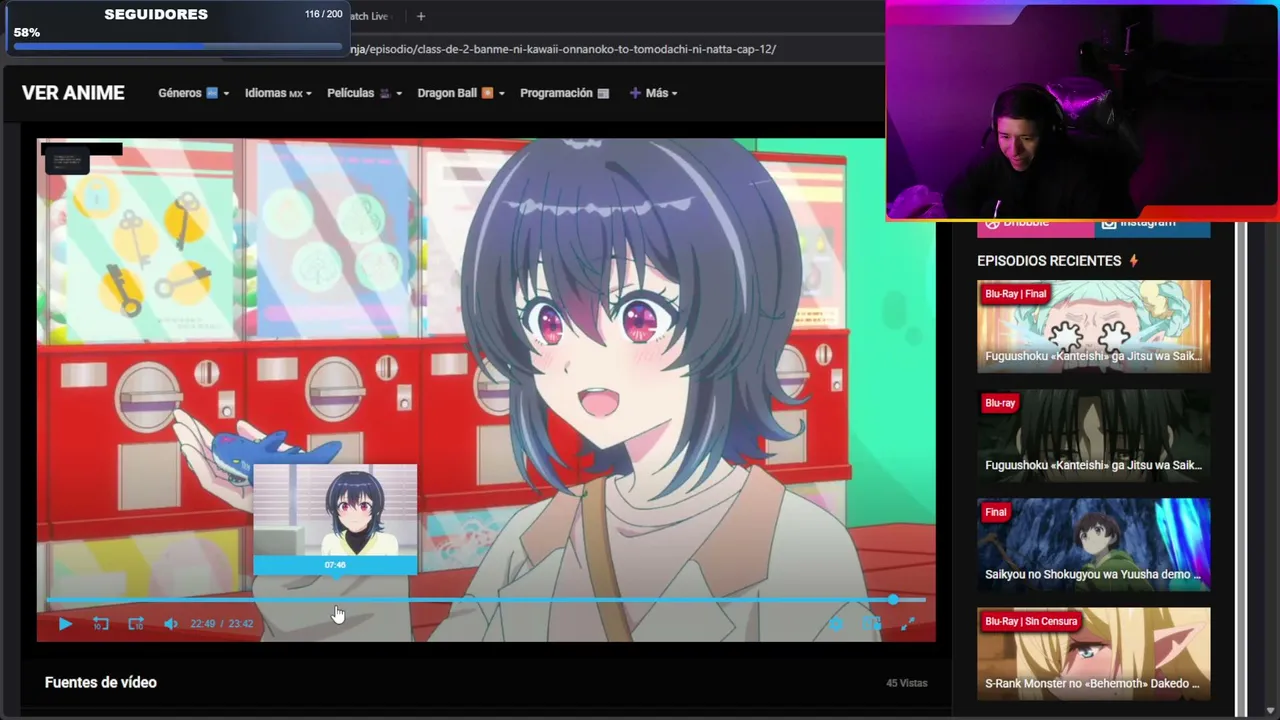The width and height of the screenshot is (1280, 720).
Task: Click the 23:42 total duration text
Action: (241, 624)
